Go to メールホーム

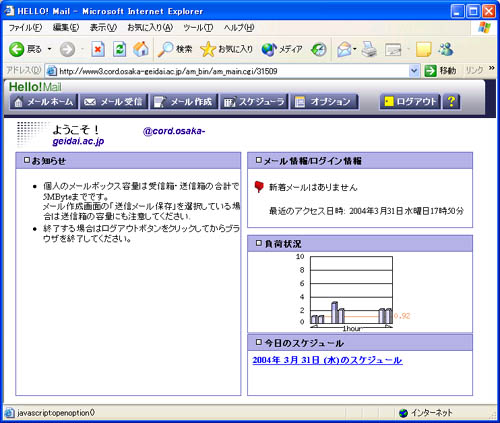point(44,102)
